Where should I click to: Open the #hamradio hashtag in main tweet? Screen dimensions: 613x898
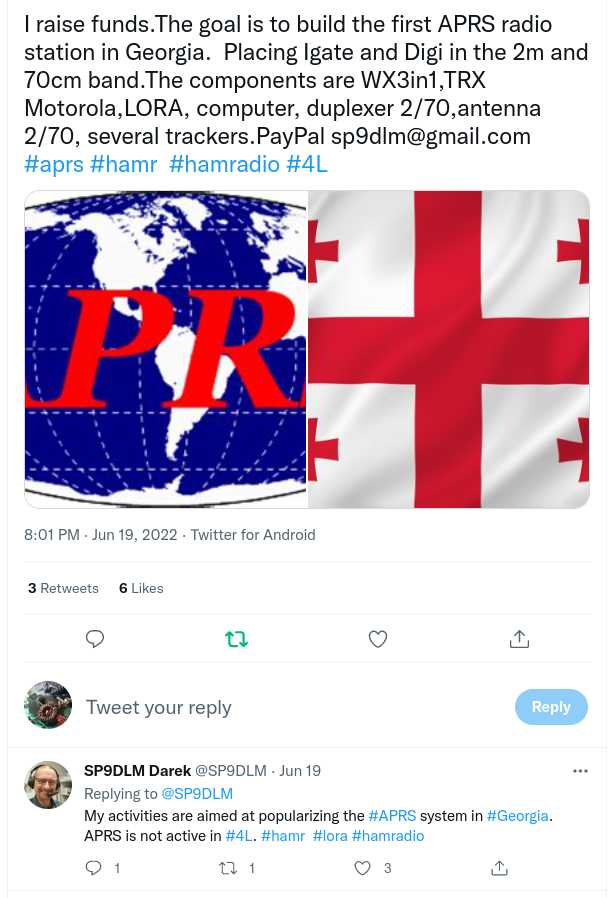(x=224, y=164)
